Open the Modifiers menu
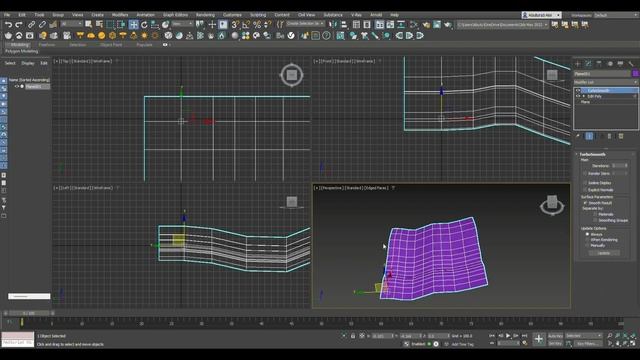 pyautogui.click(x=120, y=15)
